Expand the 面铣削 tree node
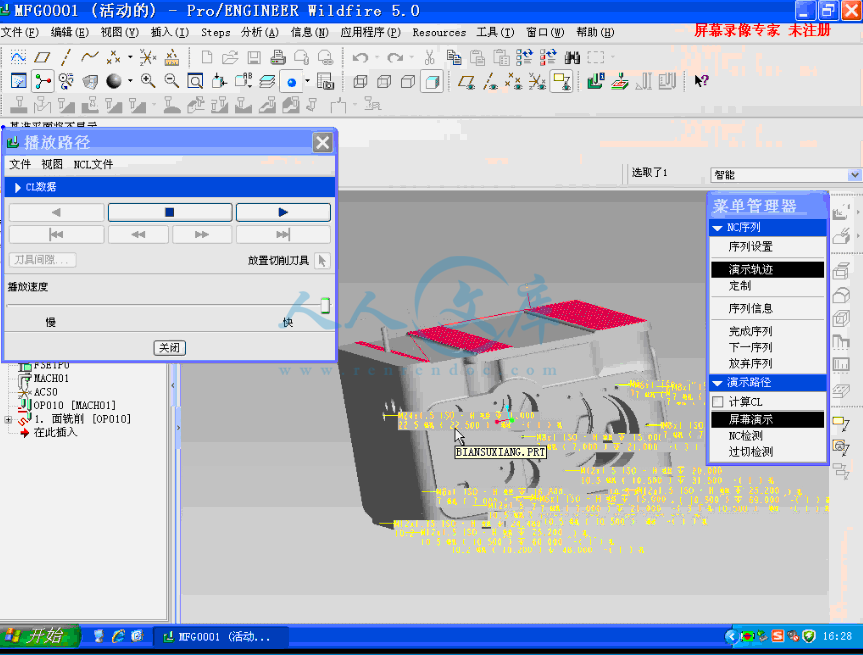The height and width of the screenshot is (655, 863). coord(8,419)
